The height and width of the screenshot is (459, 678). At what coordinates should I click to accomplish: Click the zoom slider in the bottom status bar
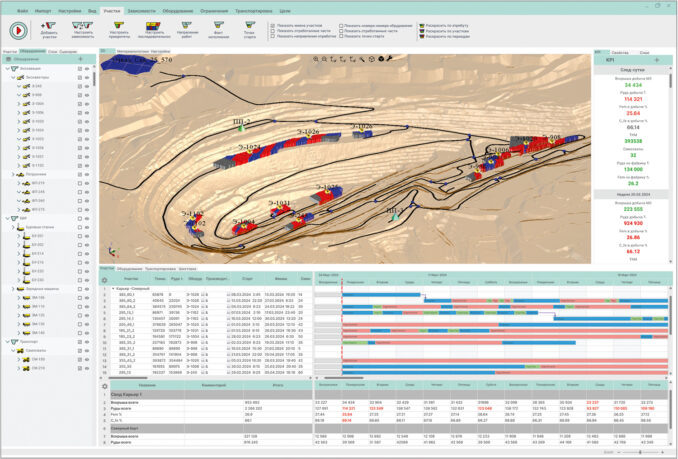640,452
